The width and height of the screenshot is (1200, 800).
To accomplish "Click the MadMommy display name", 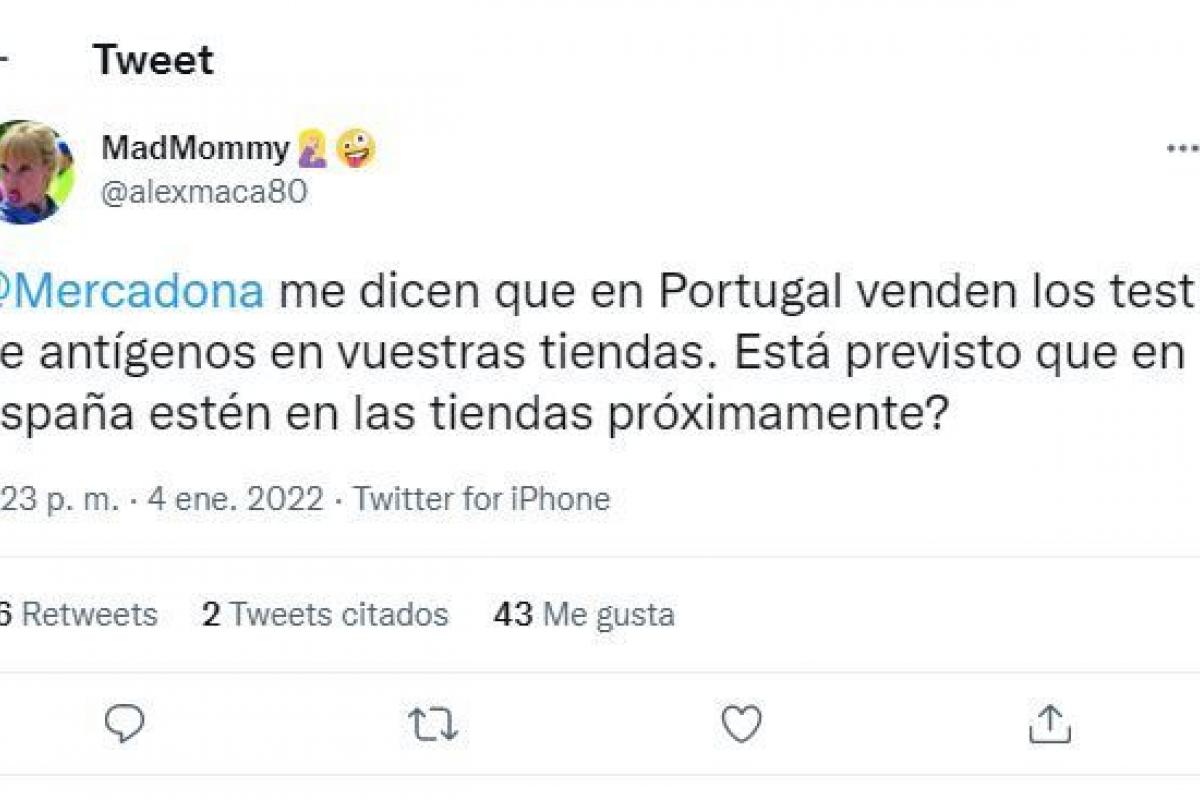I will pos(195,149).
